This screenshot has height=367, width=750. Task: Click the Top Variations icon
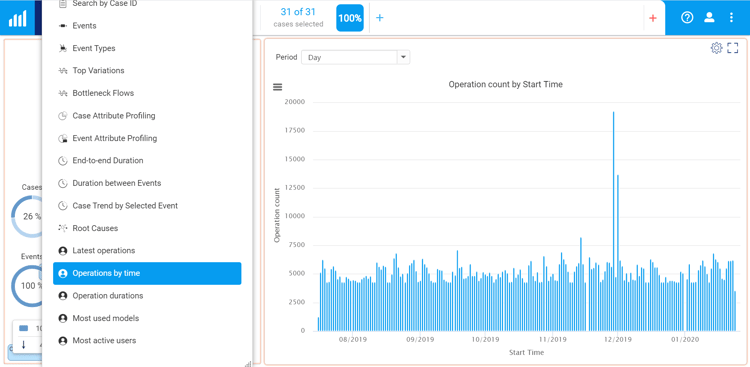pos(62,71)
